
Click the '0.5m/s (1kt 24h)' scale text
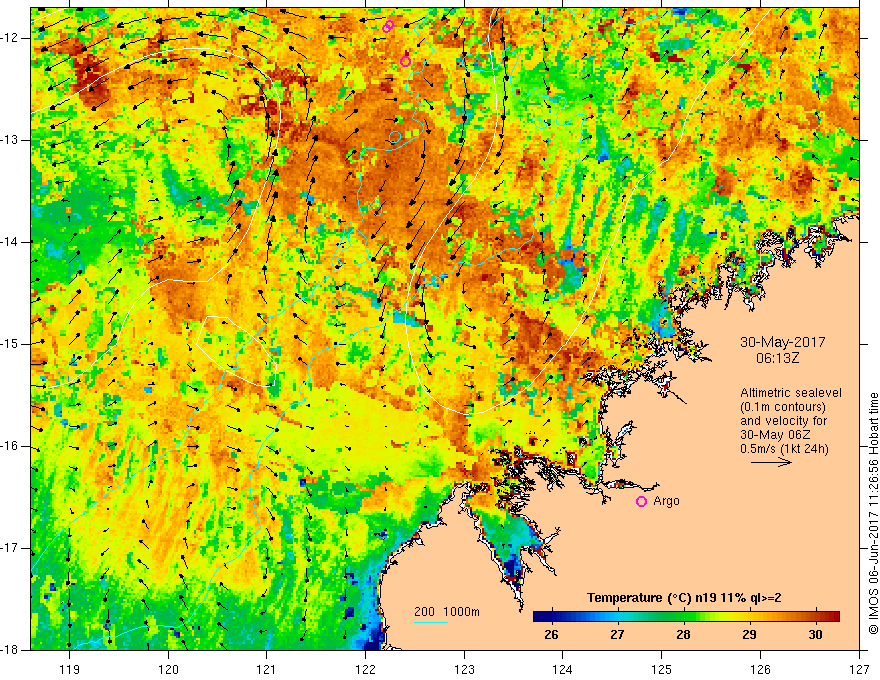coord(784,449)
